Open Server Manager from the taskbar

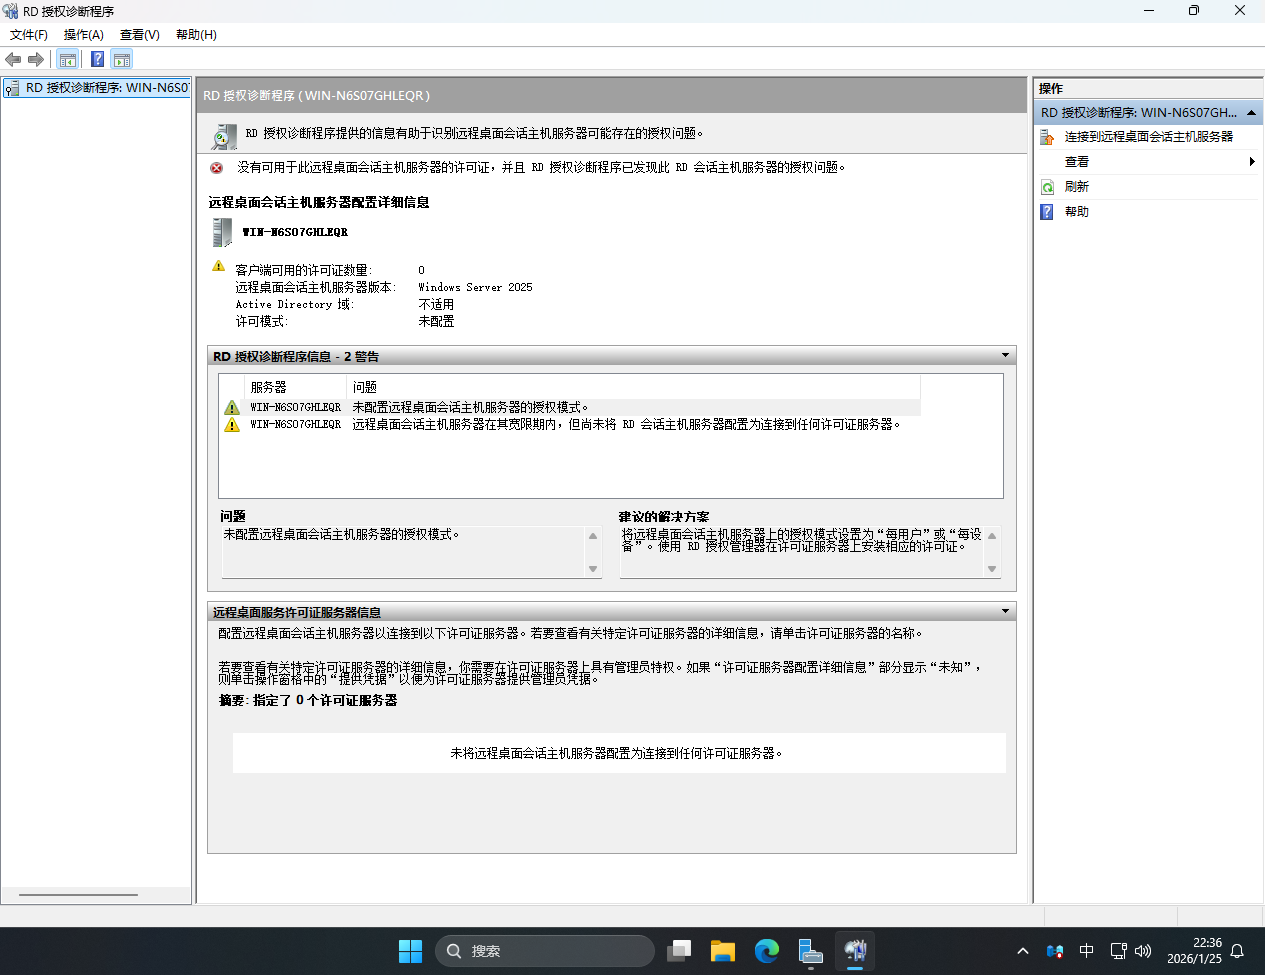tap(811, 951)
